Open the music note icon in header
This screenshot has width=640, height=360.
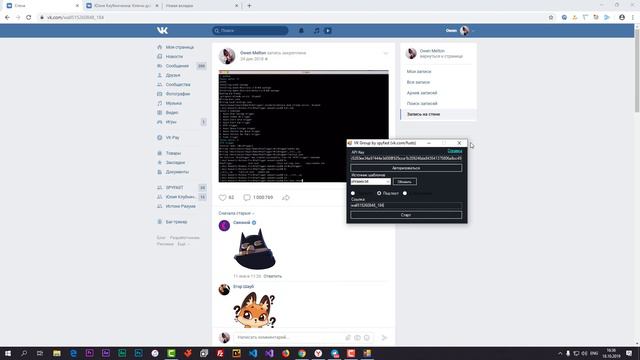[316, 31]
